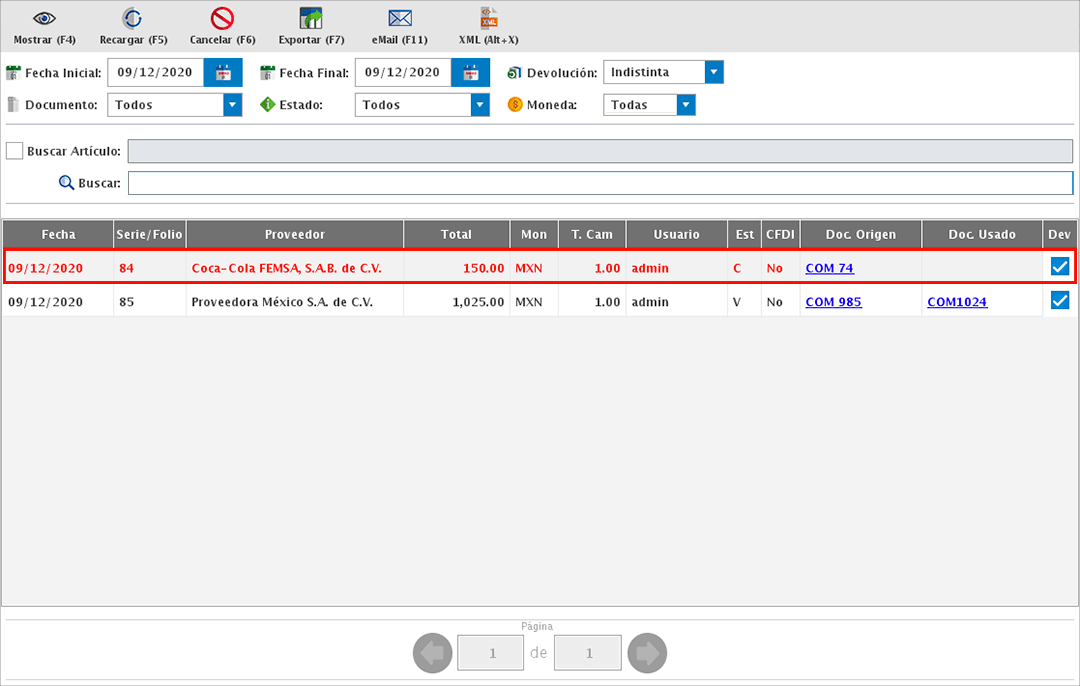
Task: Open the Moneda currency dropdown
Action: 685,105
